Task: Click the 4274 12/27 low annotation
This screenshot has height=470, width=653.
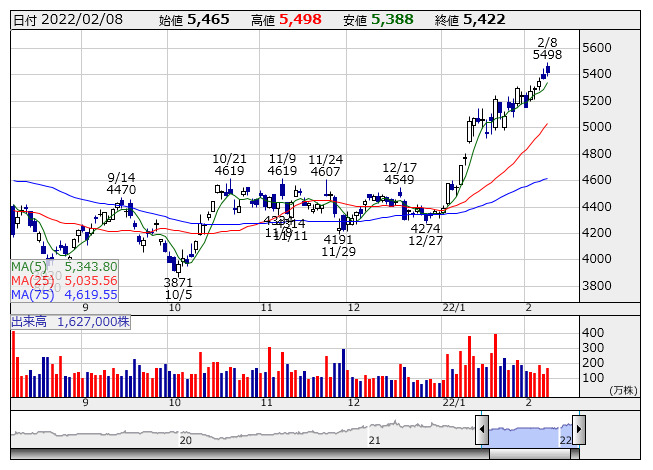Action: 425,234
